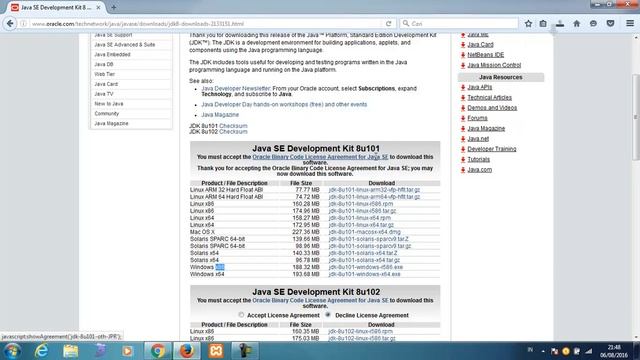
Task: Open bookmarks list icon in toolbar
Action: [x=543, y=24]
